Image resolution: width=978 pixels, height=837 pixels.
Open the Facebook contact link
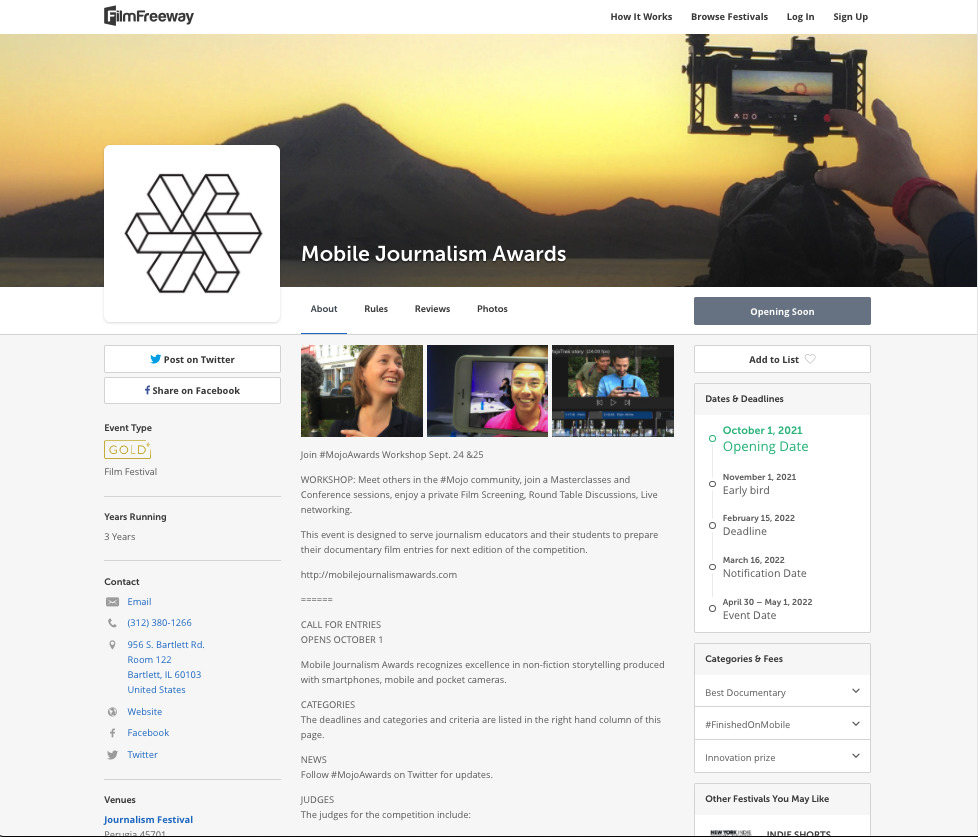point(148,733)
